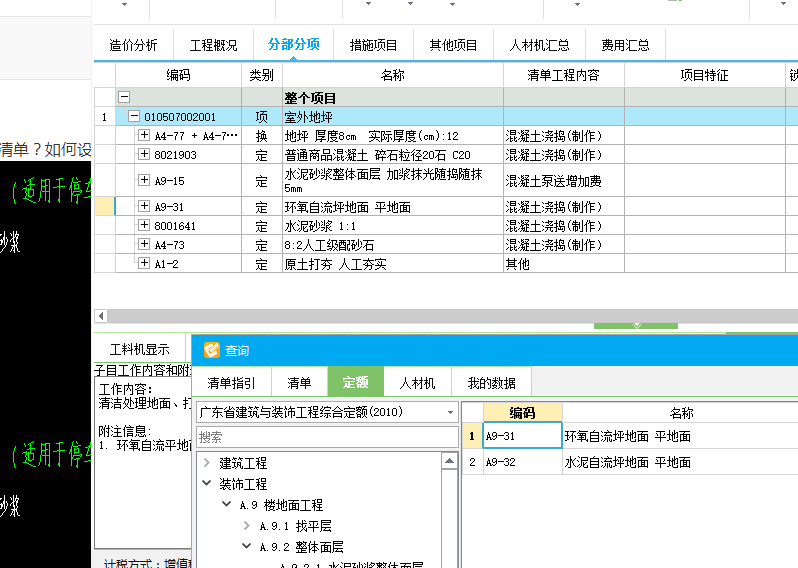Select the 环氧自流坪地面 平地面 cell in the main table

point(392,207)
